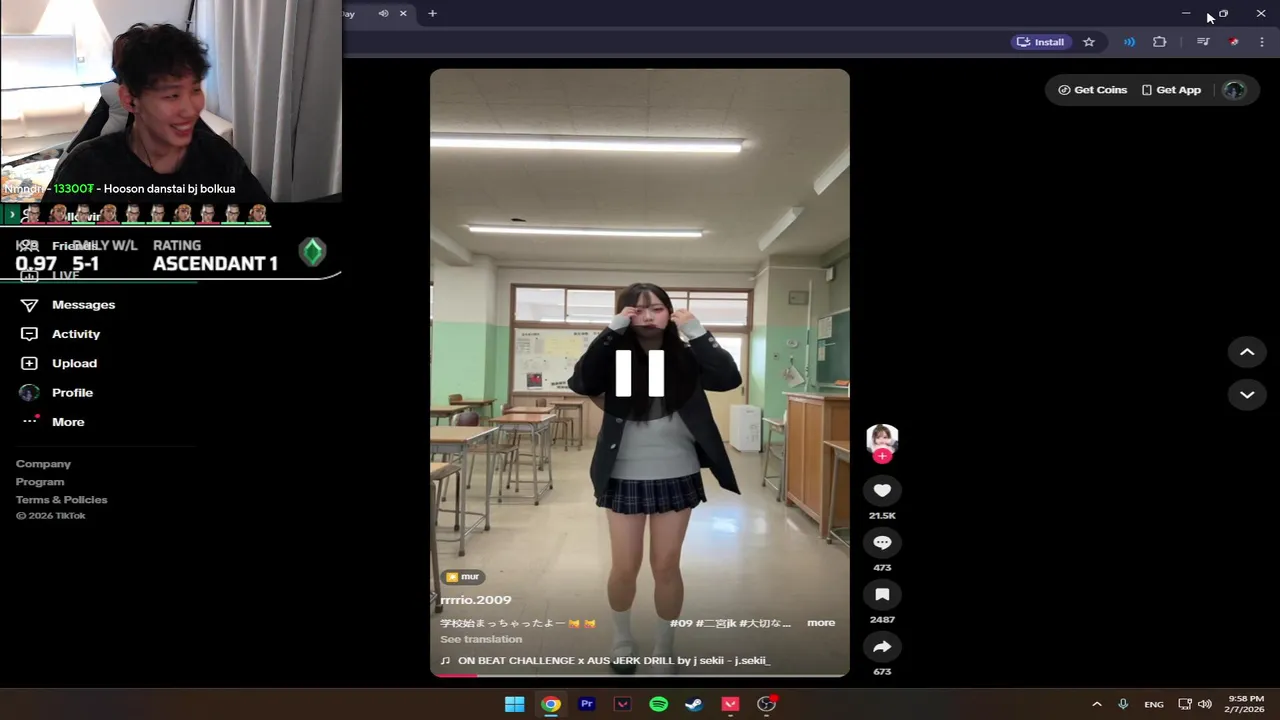The image size is (1280, 720).
Task: Open Premiere Pro from taskbar
Action: pyautogui.click(x=587, y=704)
